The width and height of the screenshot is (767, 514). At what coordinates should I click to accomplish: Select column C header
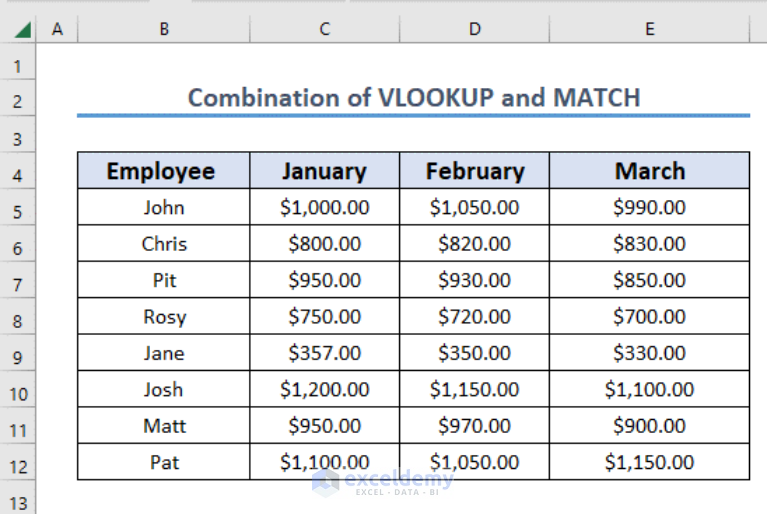(325, 29)
